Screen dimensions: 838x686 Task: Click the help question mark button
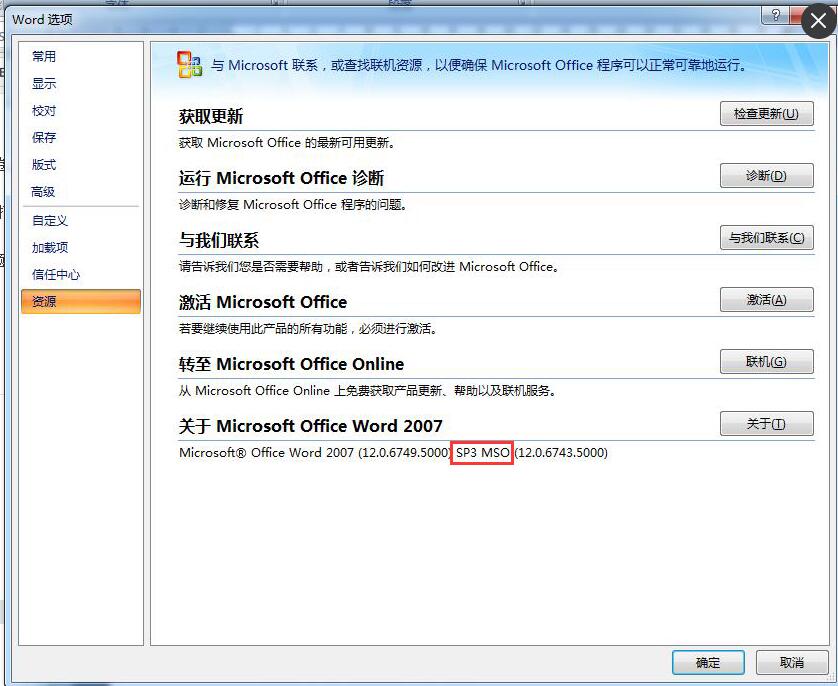pyautogui.click(x=775, y=15)
